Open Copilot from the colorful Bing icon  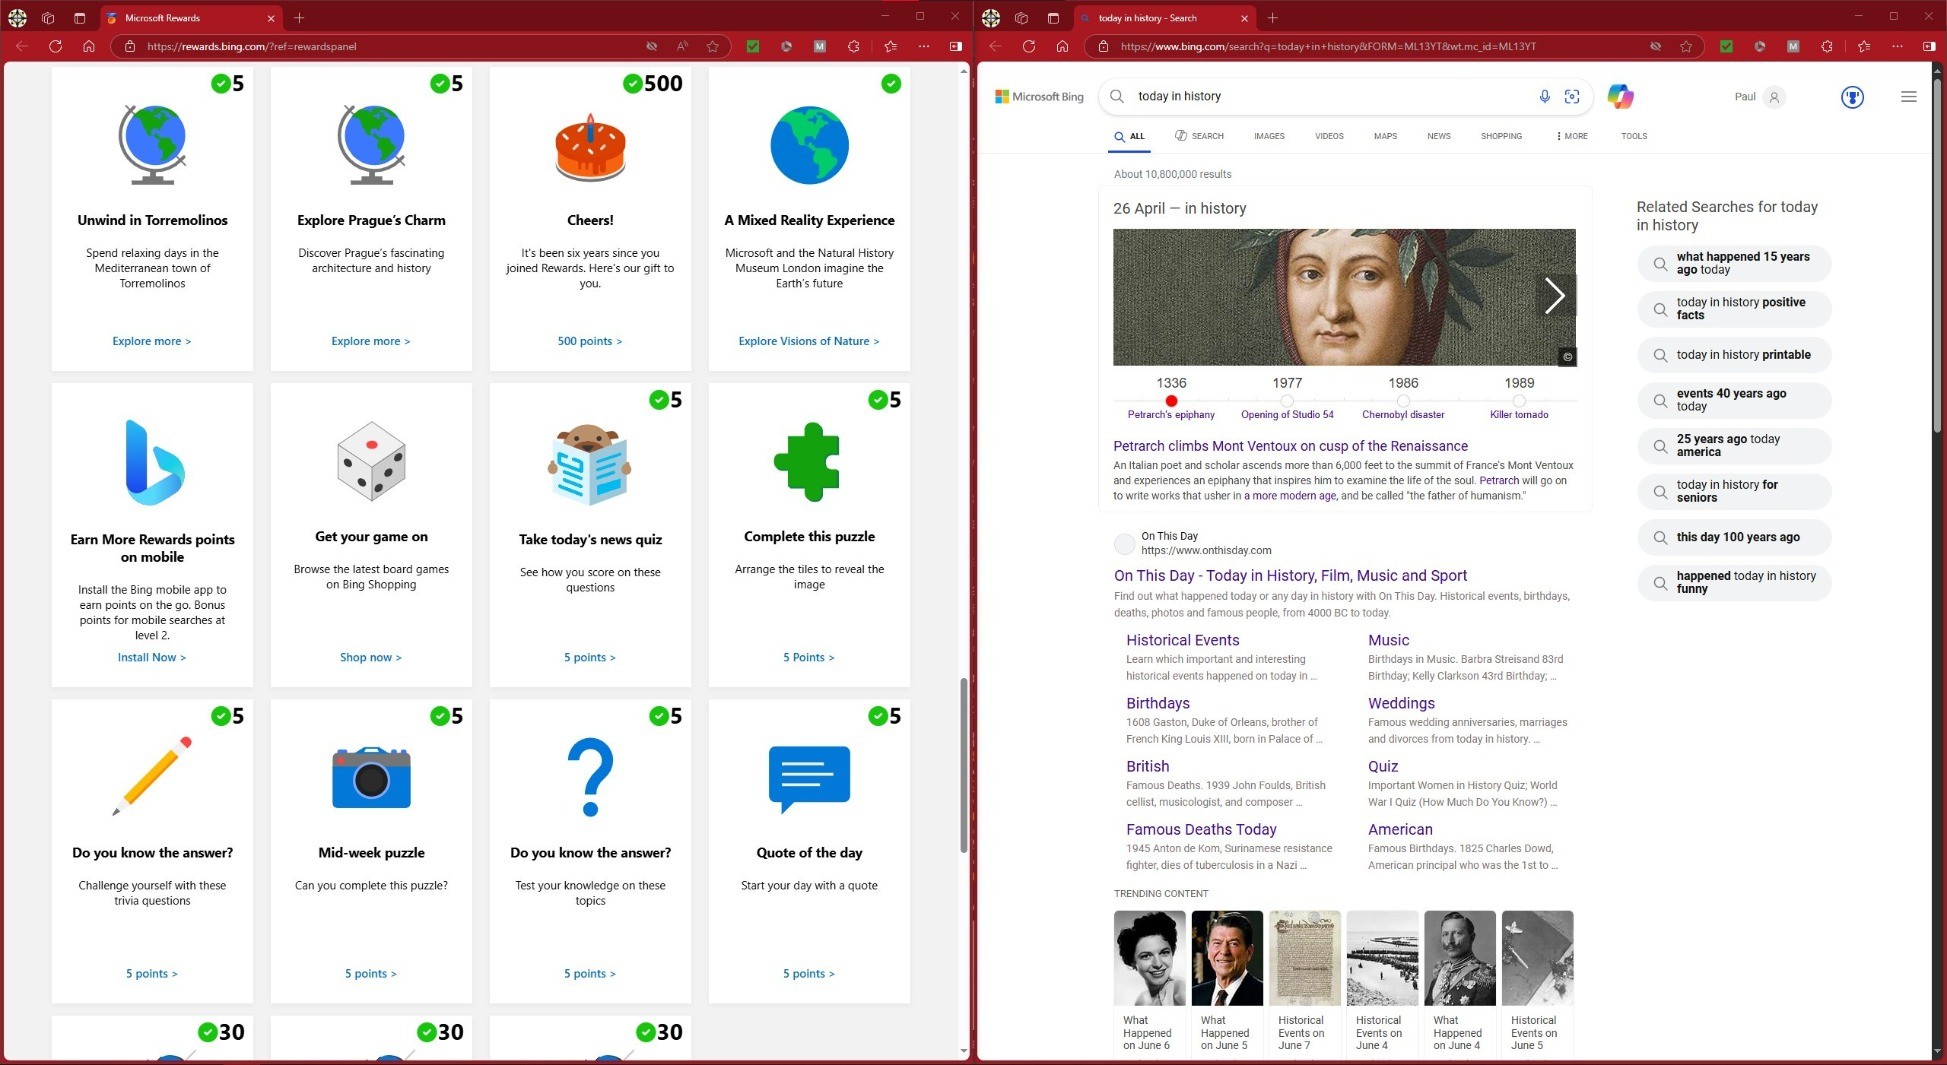1620,96
